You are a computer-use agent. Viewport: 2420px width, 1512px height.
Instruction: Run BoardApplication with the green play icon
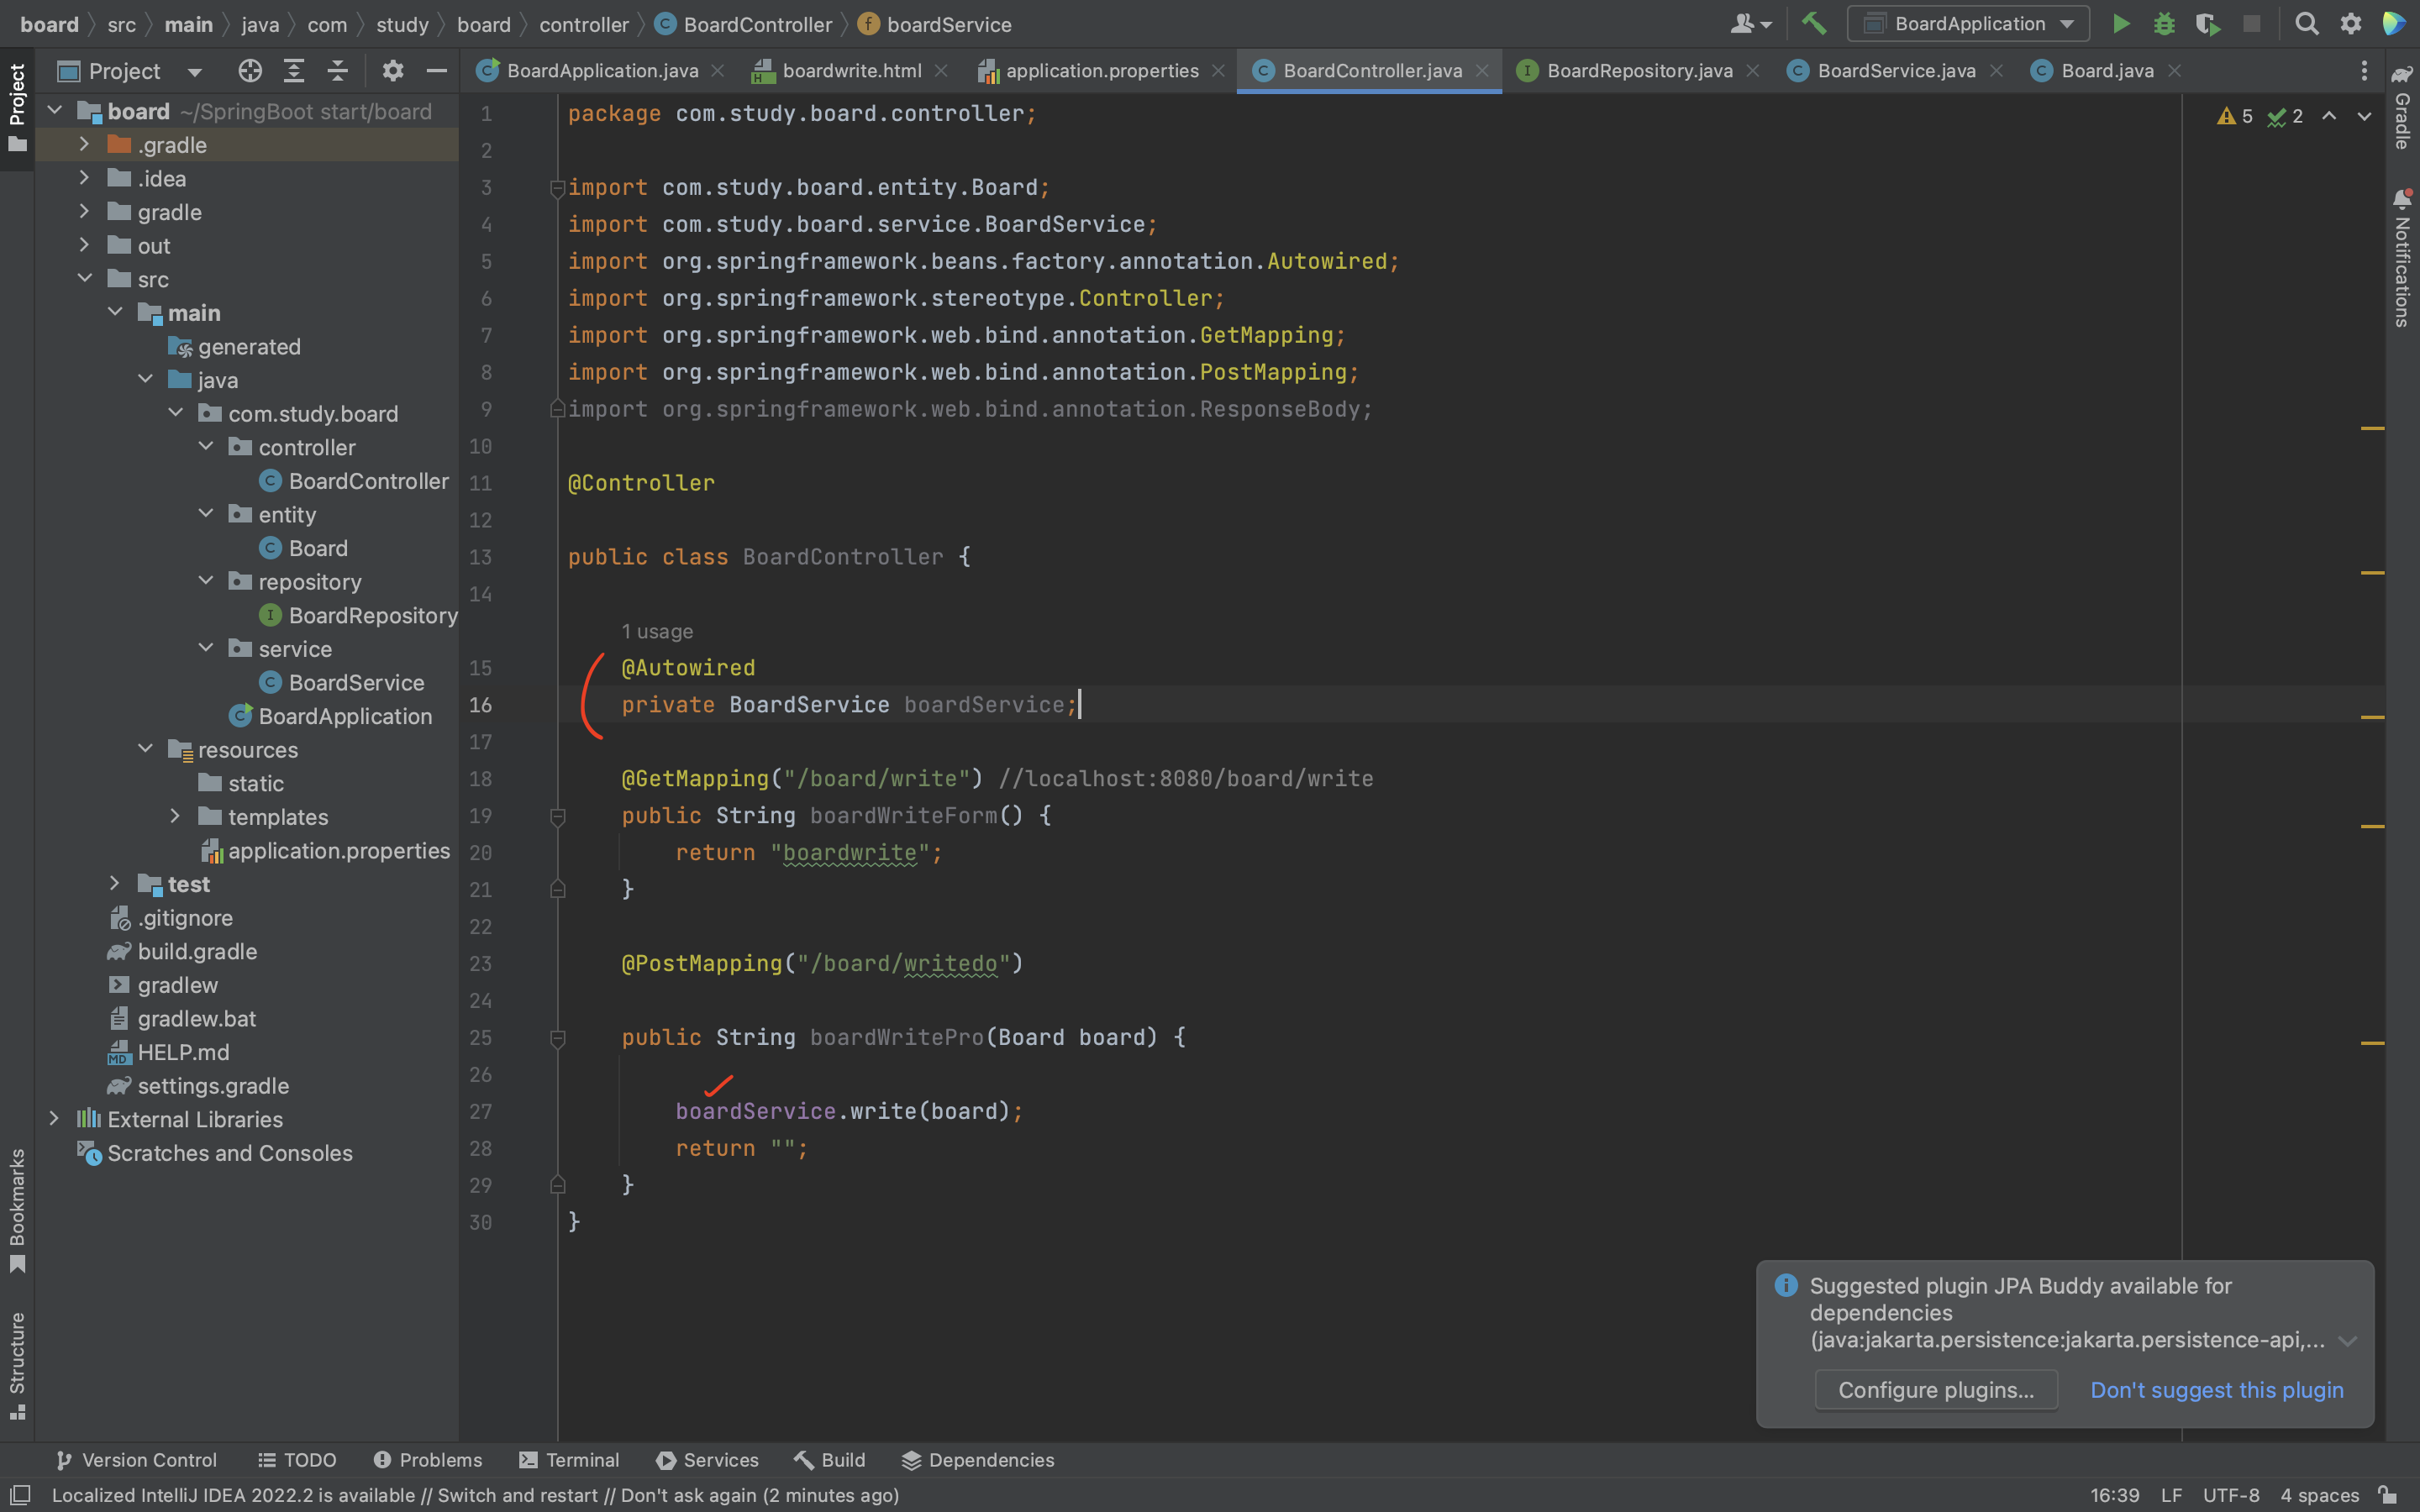[x=2120, y=24]
